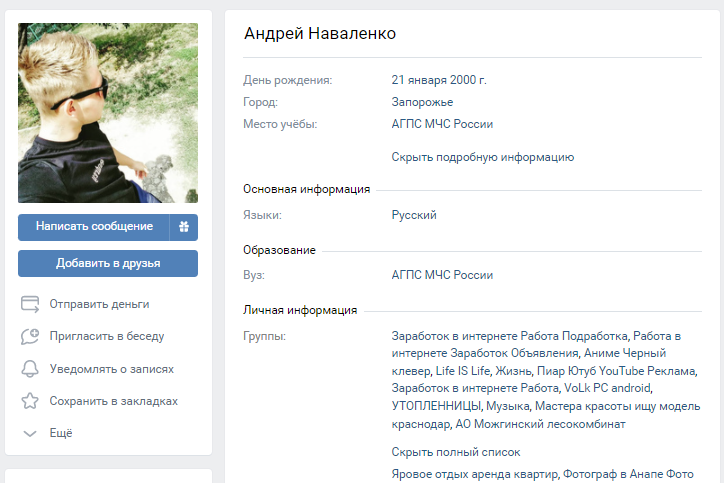Screen dimensions: 724x483
Task: Click the Группы label
Action: point(265,336)
